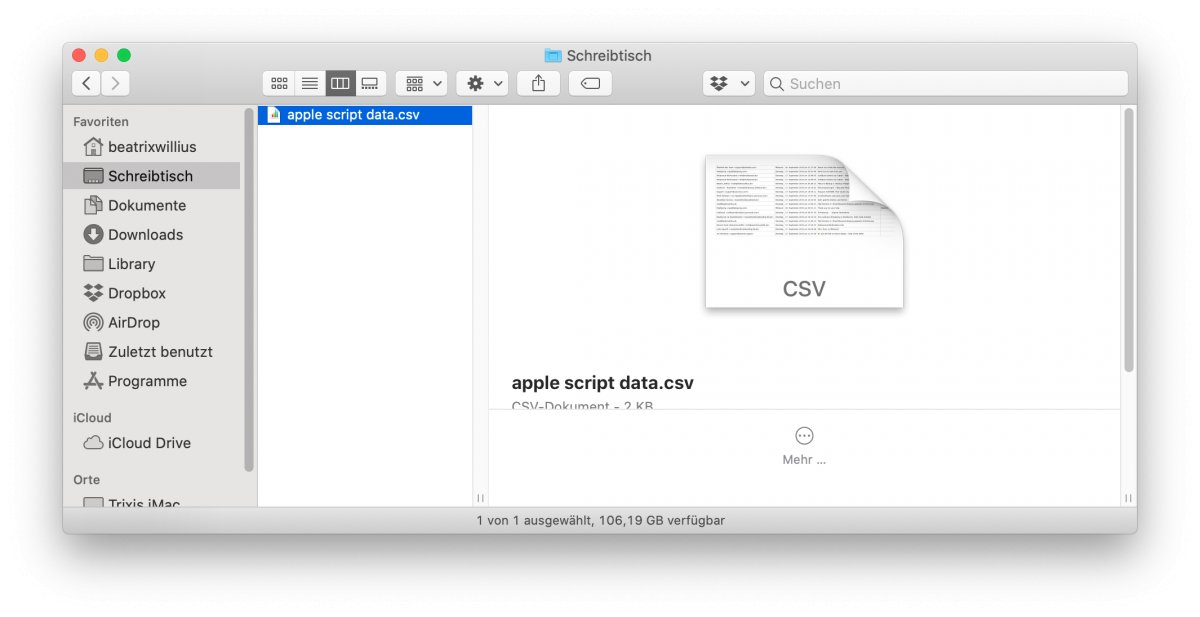Go forward with the right arrow
The image size is (1200, 617).
tap(116, 84)
